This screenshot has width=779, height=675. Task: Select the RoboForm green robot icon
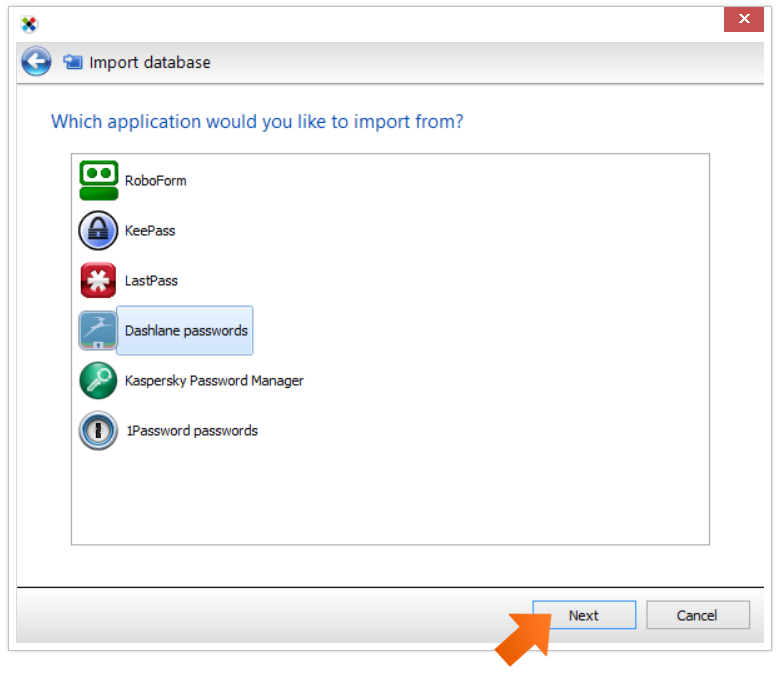(x=99, y=180)
